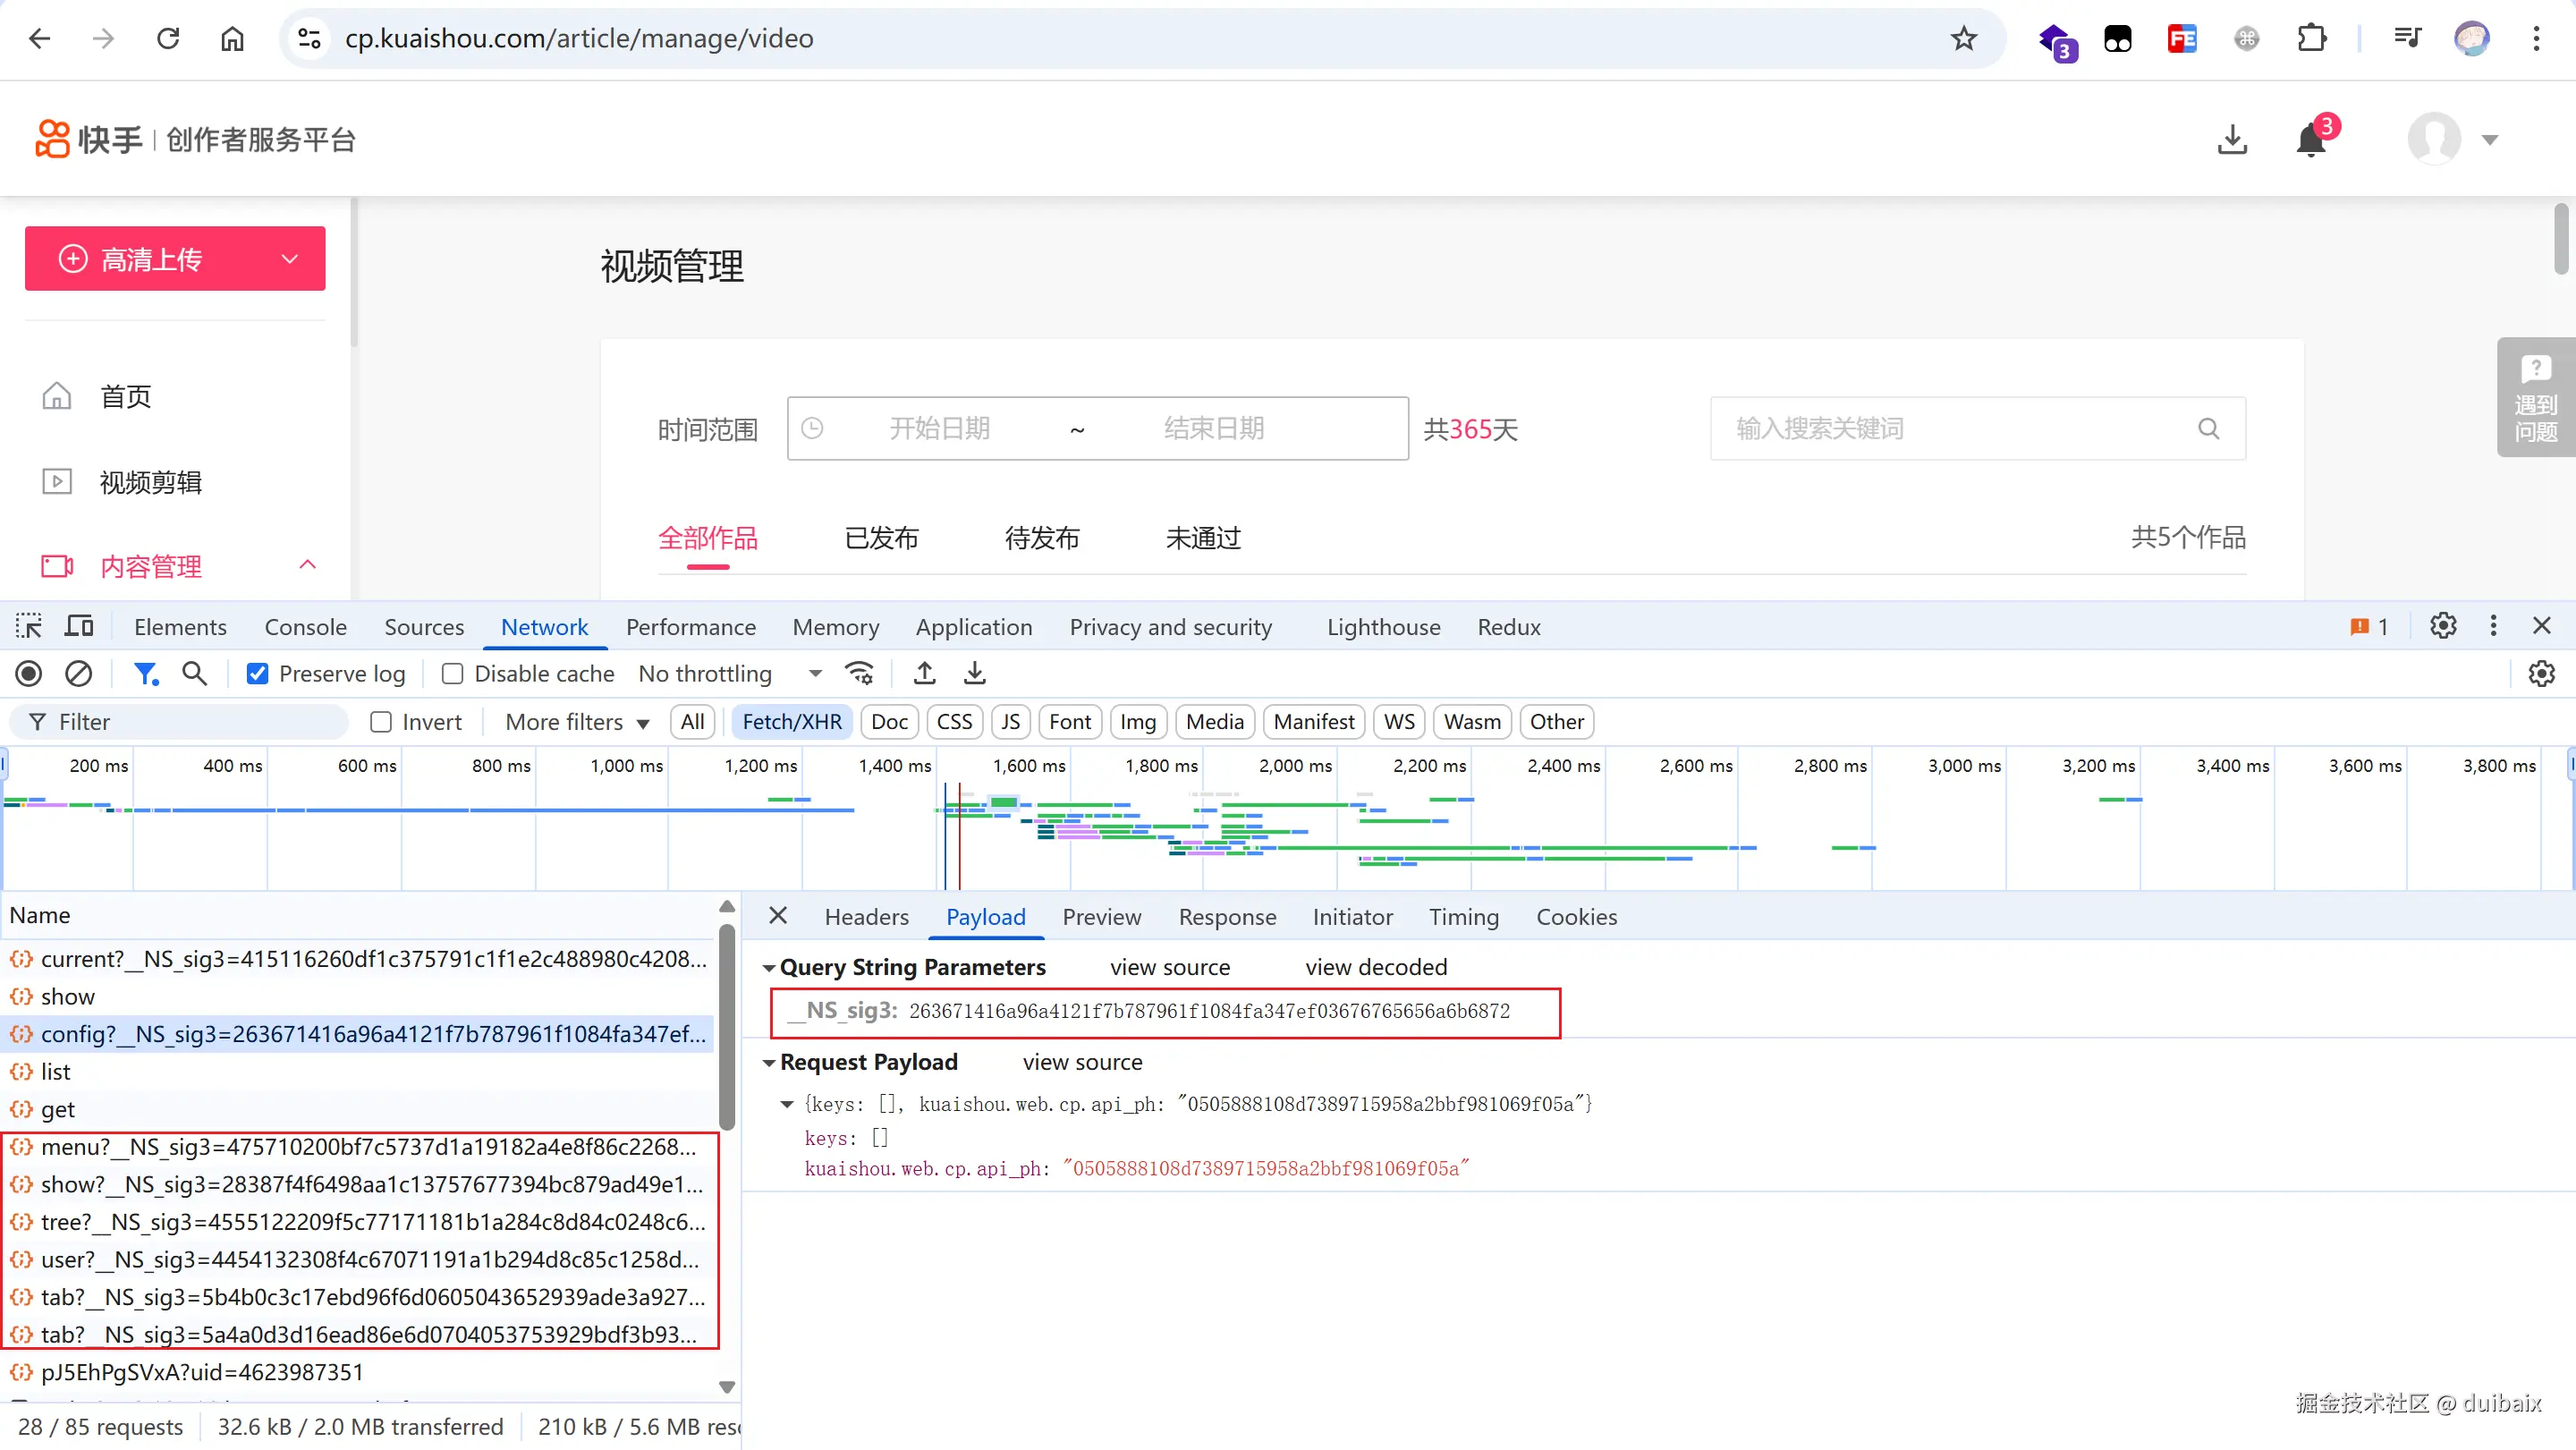
Task: Bookmark this page with star icon
Action: (x=1964, y=39)
